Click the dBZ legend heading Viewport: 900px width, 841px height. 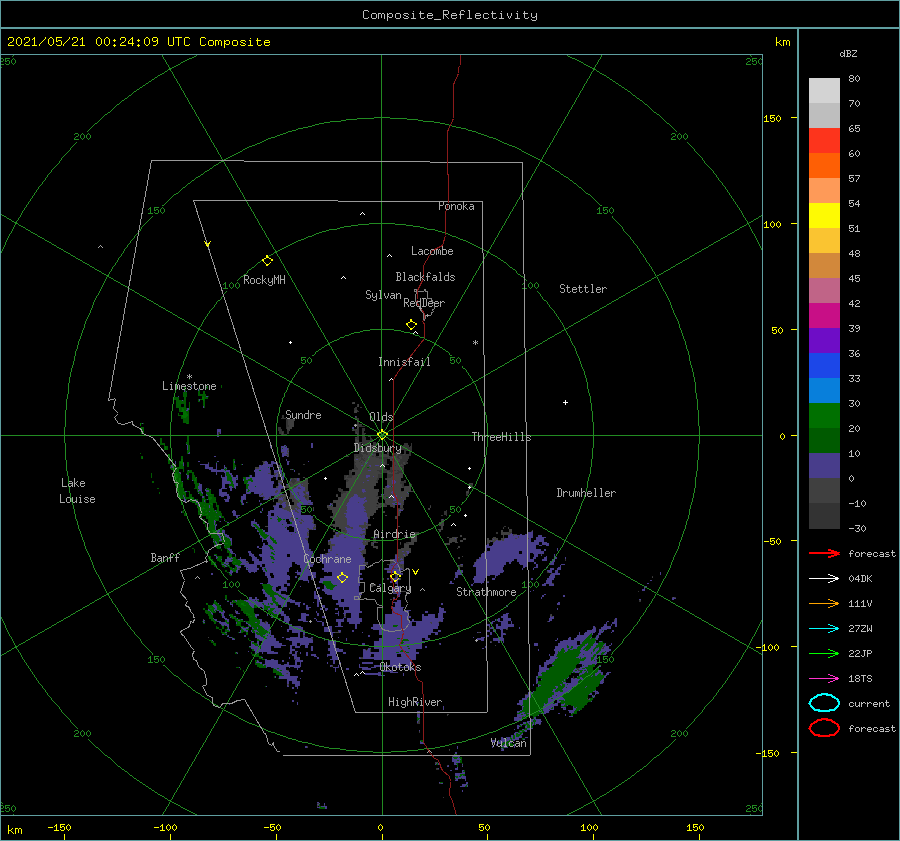848,53
